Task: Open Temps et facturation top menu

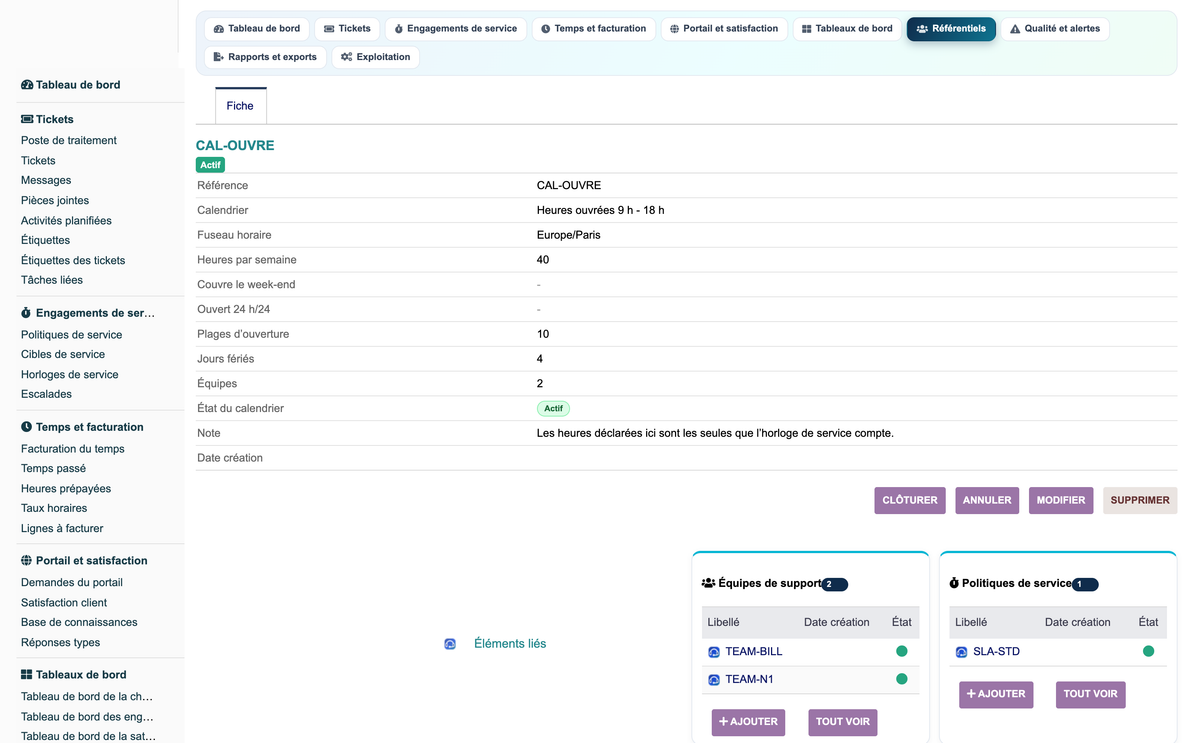Action: tap(594, 29)
